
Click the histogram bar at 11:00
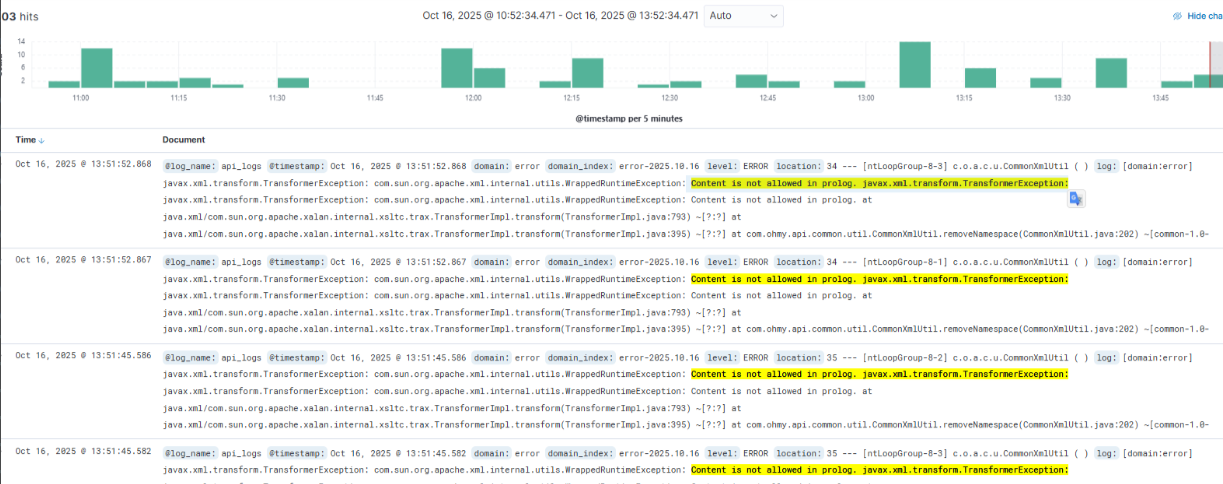click(x=96, y=67)
